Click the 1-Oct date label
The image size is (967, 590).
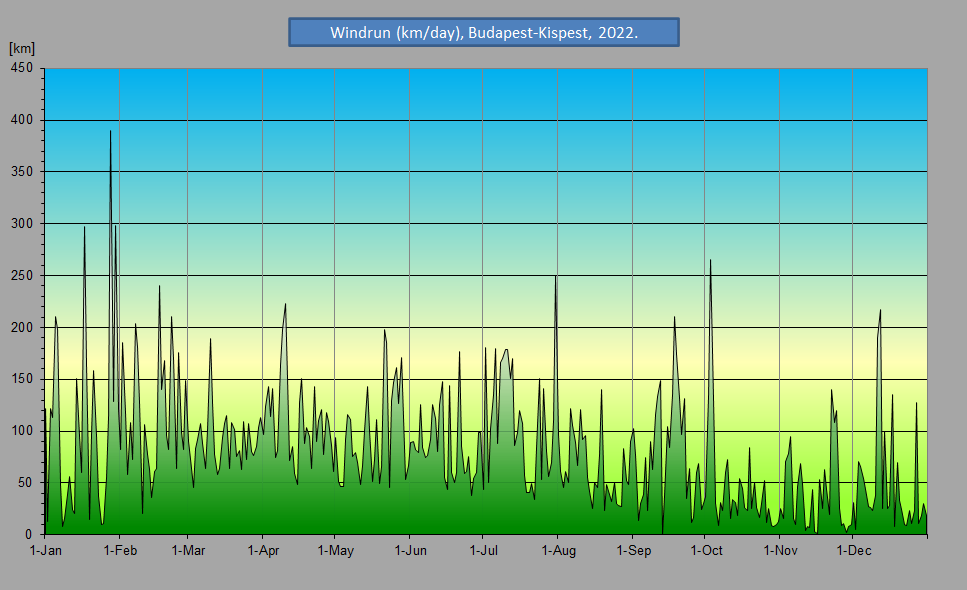[x=705, y=550]
